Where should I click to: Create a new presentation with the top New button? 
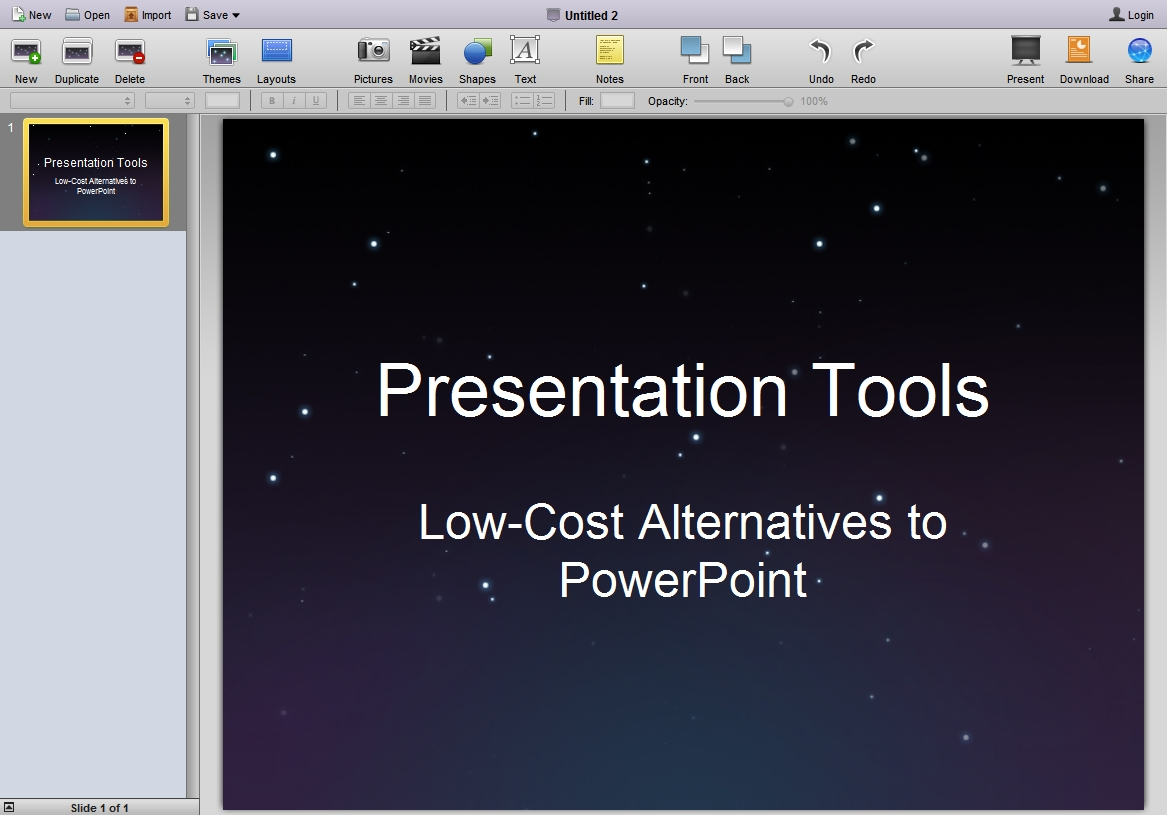pos(31,15)
